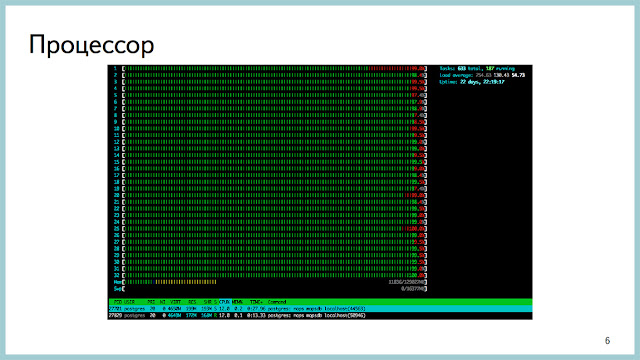Sort by the MEM% column header
This screenshot has height=360, width=640.
click(237, 302)
